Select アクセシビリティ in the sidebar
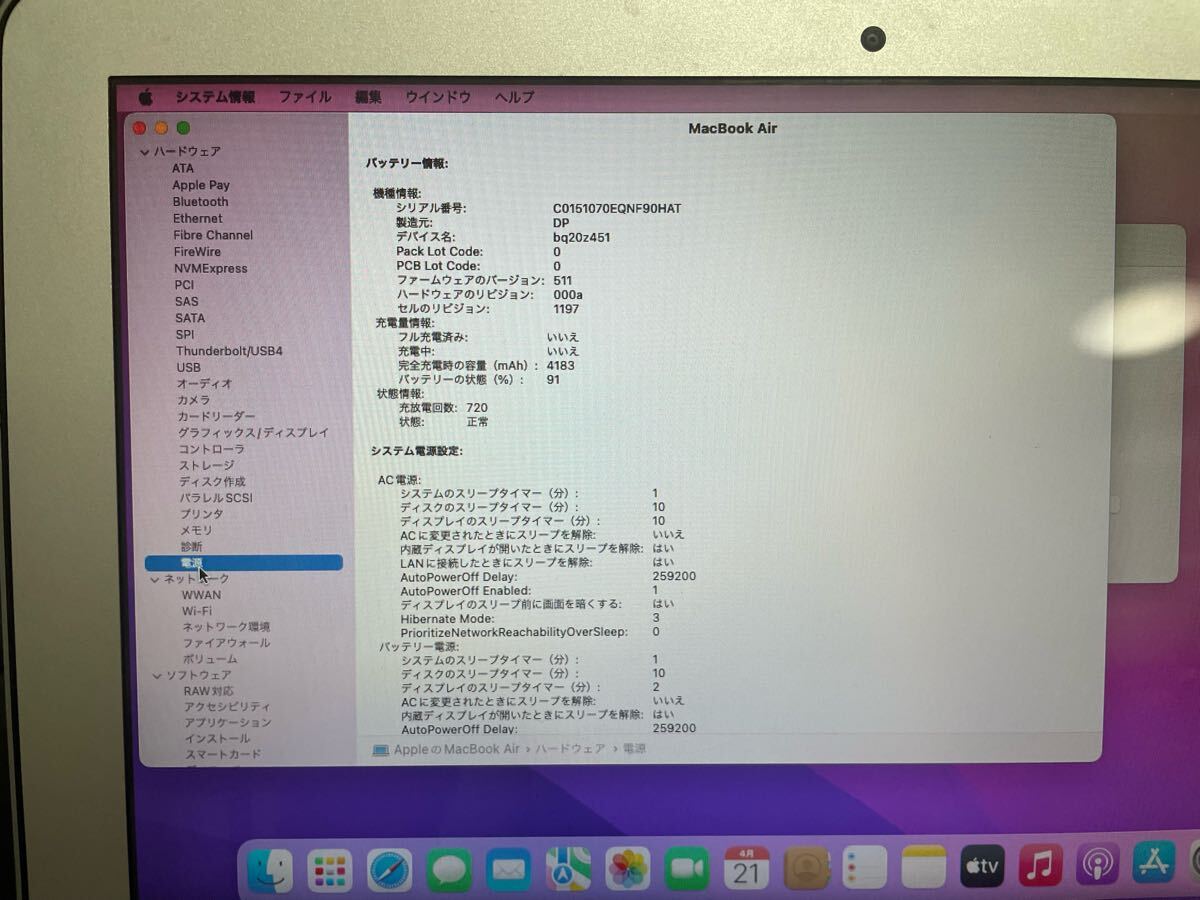Screen dimensions: 1200x900 [227, 707]
